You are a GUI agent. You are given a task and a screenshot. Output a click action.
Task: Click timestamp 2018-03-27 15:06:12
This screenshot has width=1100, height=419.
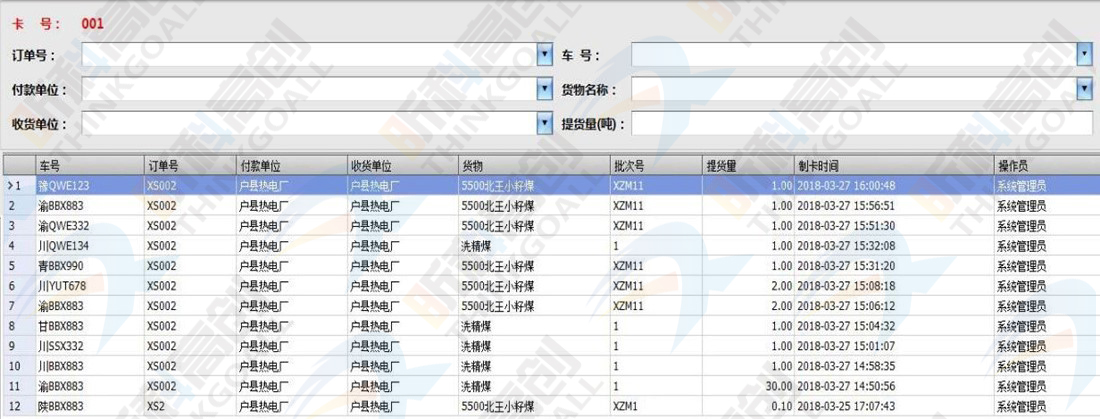[x=846, y=307]
